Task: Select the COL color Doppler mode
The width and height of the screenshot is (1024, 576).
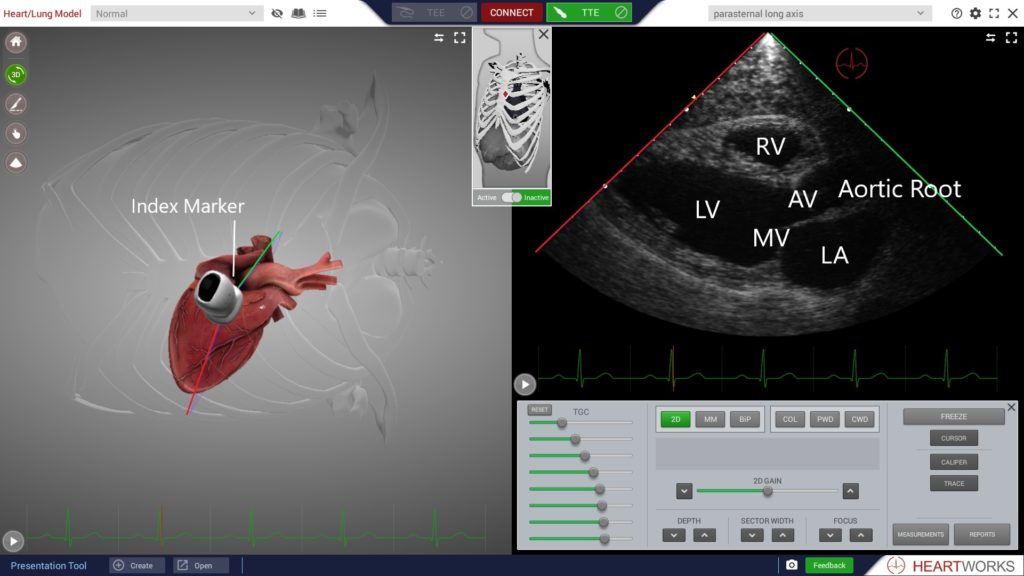Action: [x=790, y=420]
